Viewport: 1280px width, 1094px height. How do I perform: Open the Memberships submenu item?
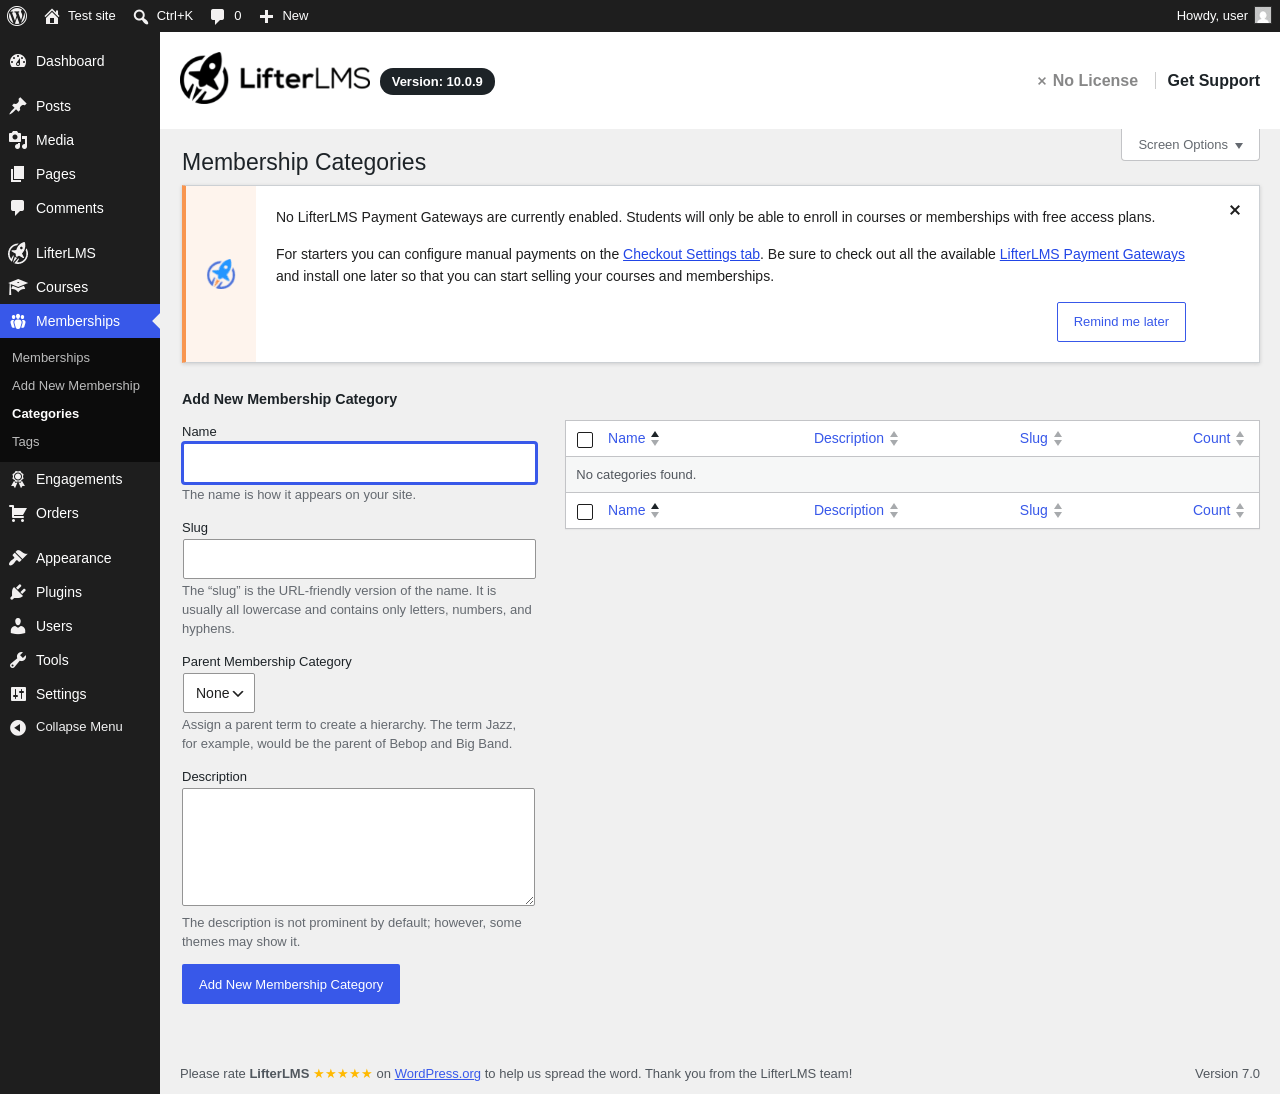[x=51, y=358]
